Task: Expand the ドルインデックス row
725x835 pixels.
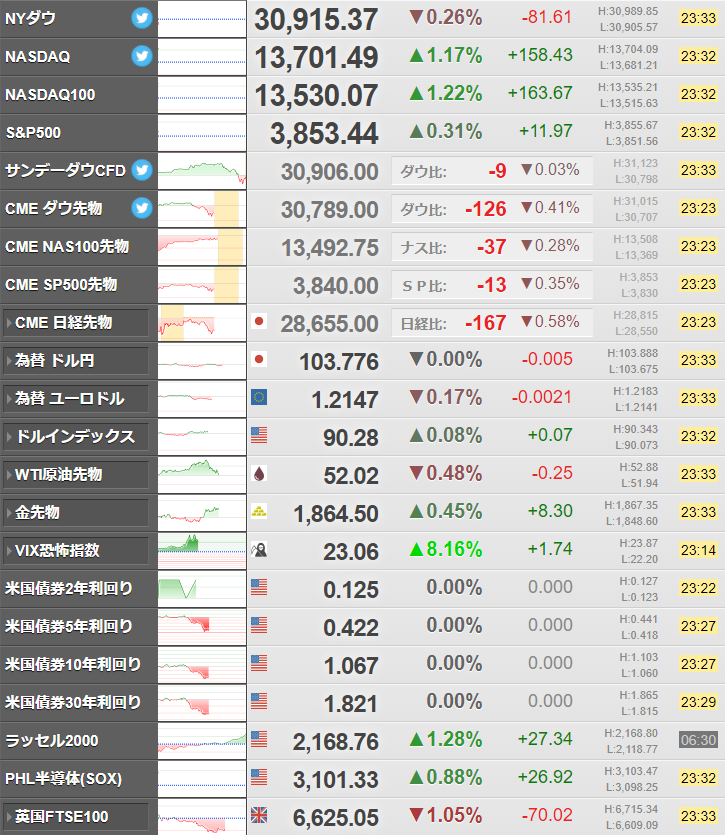Action: [76, 437]
